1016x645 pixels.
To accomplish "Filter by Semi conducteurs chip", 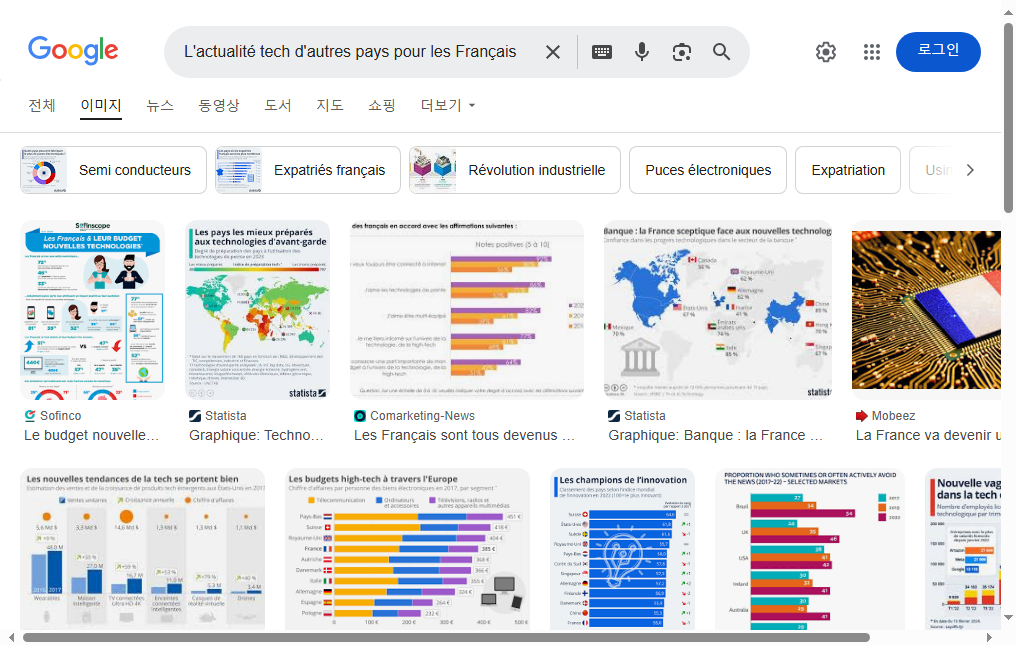I will point(113,170).
